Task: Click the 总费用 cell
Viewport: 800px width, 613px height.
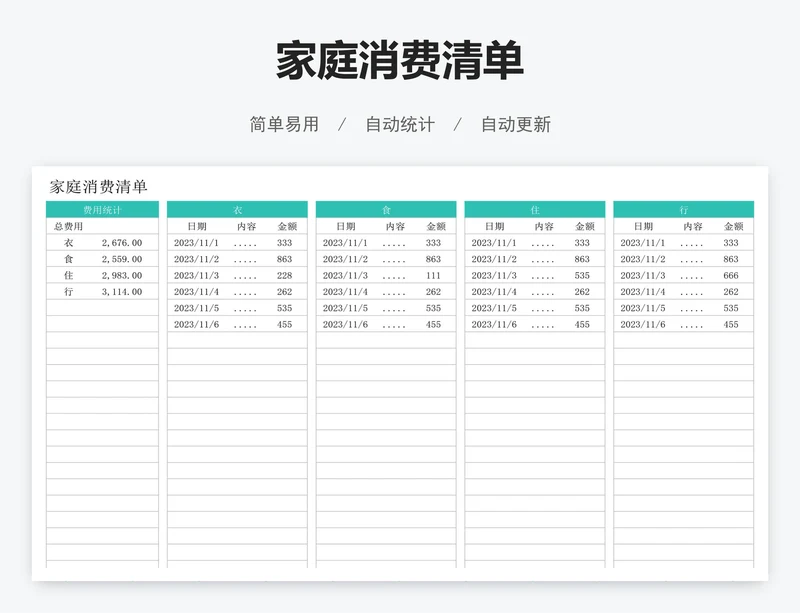Action: point(68,227)
